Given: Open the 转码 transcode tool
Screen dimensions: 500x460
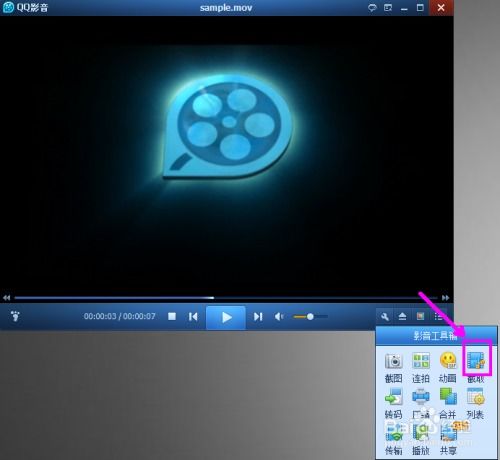Looking at the screenshot, I should tap(394, 404).
